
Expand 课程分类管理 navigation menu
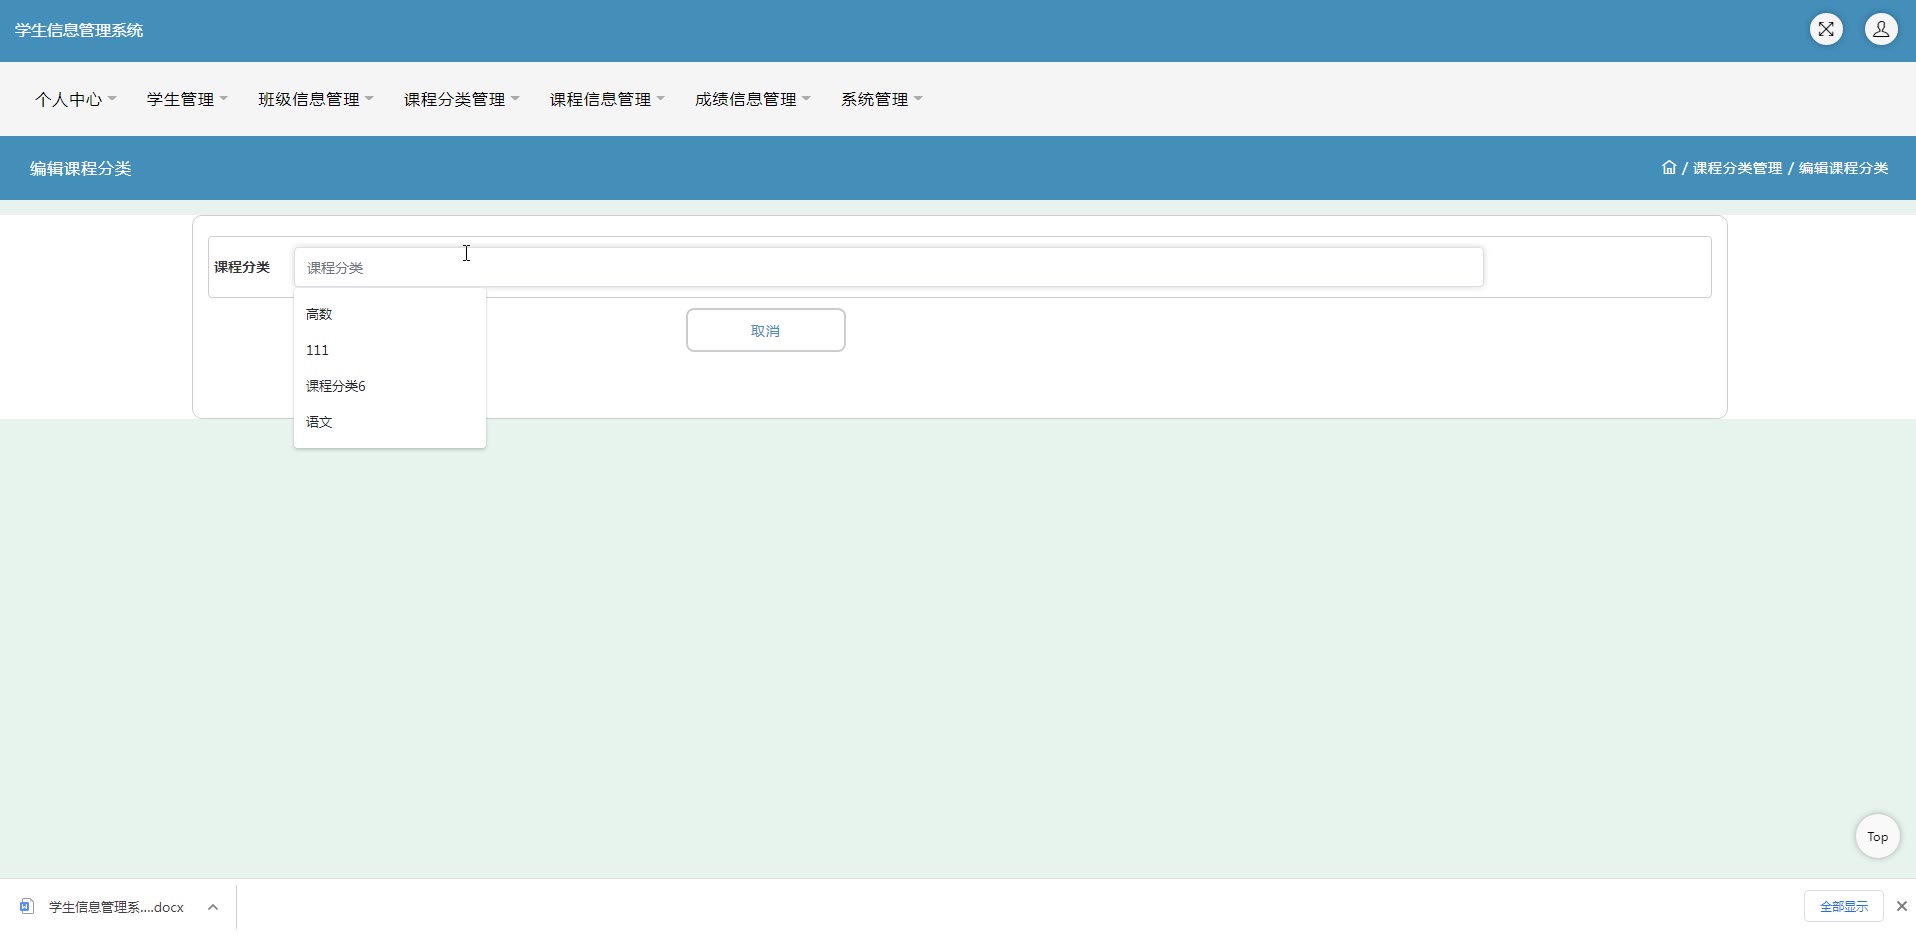click(x=462, y=99)
